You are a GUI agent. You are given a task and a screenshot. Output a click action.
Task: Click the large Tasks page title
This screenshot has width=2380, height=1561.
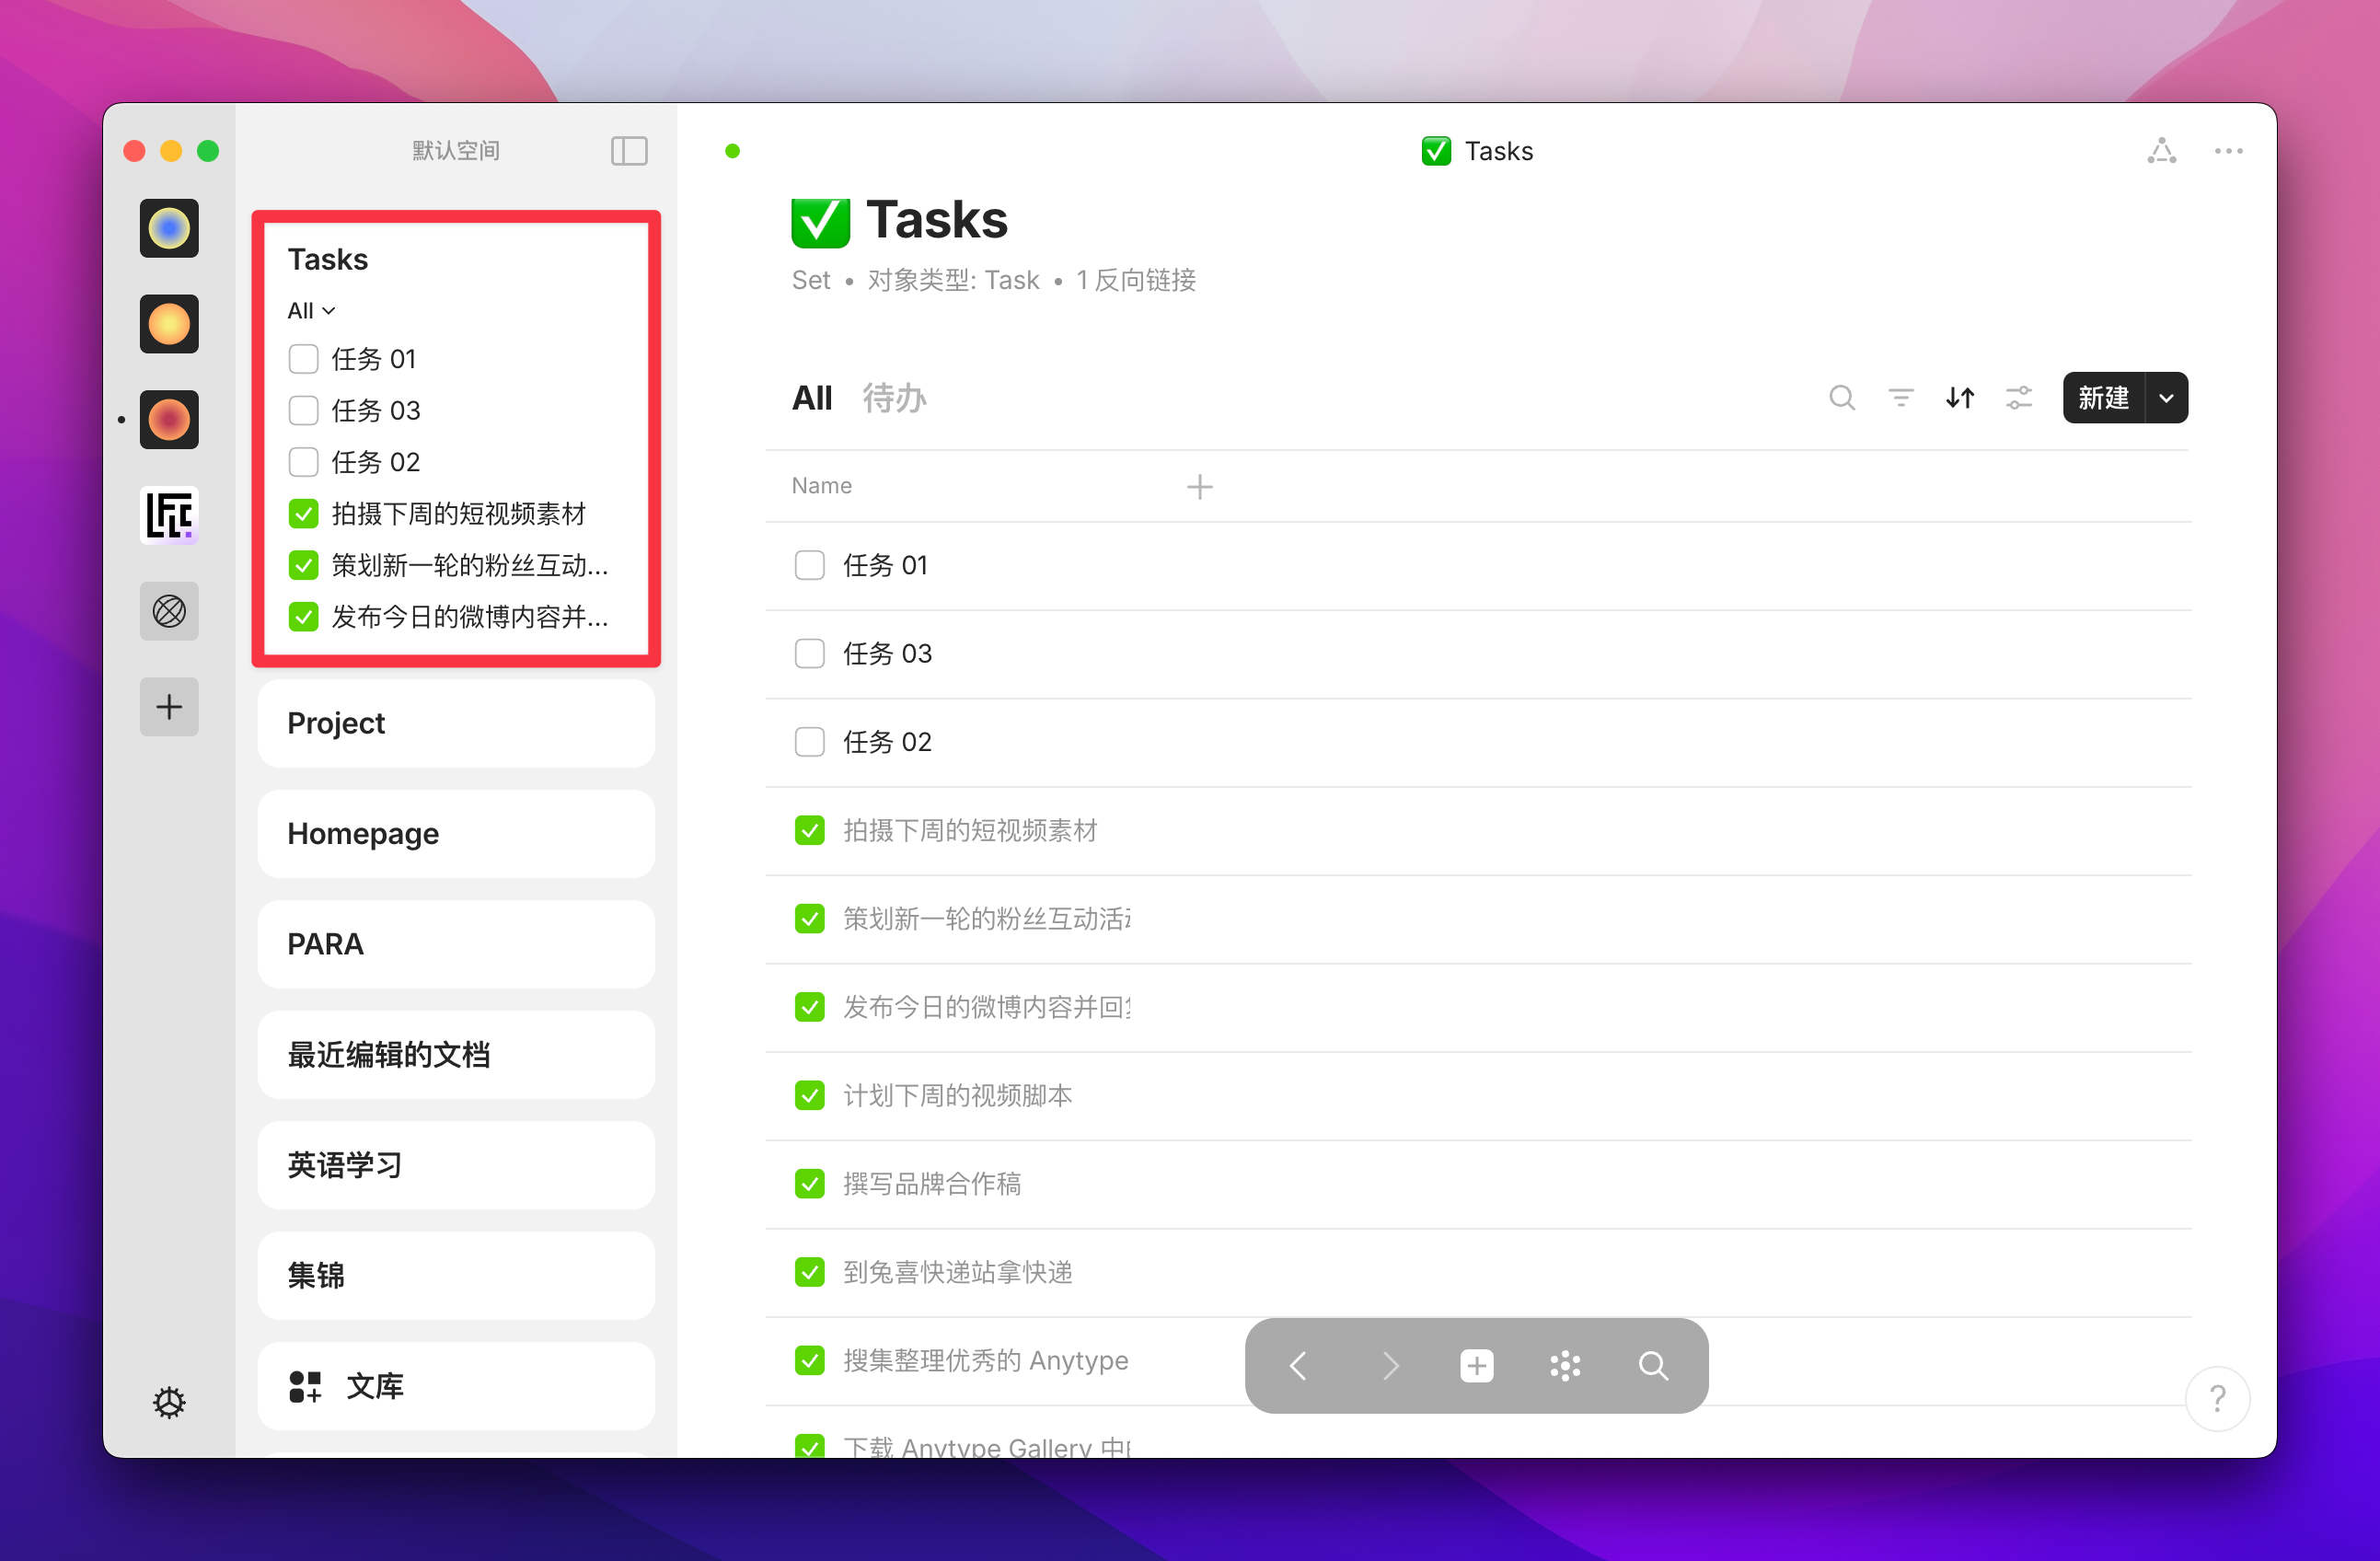pyautogui.click(x=937, y=220)
